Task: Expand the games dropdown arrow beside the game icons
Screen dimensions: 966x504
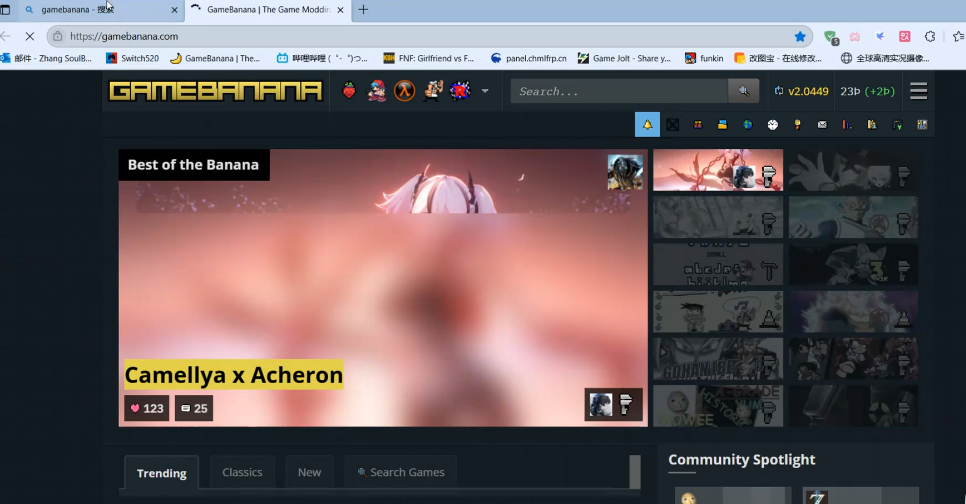Action: pos(485,91)
